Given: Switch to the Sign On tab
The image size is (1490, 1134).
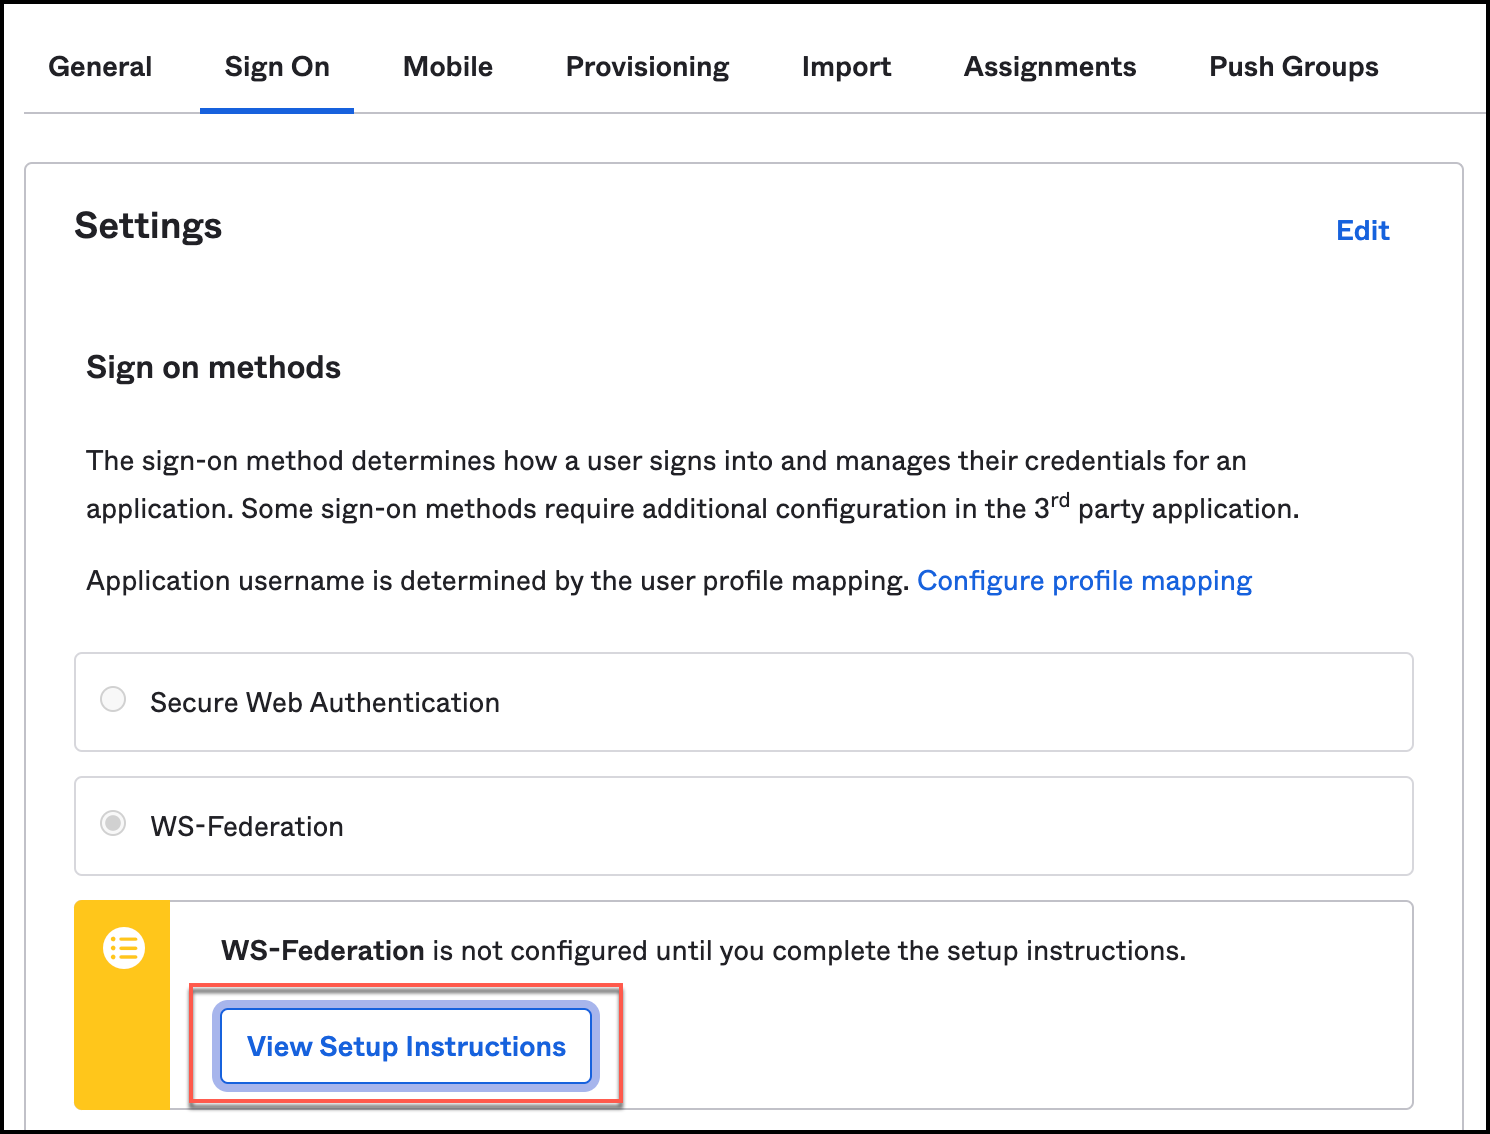Looking at the screenshot, I should pos(277,67).
